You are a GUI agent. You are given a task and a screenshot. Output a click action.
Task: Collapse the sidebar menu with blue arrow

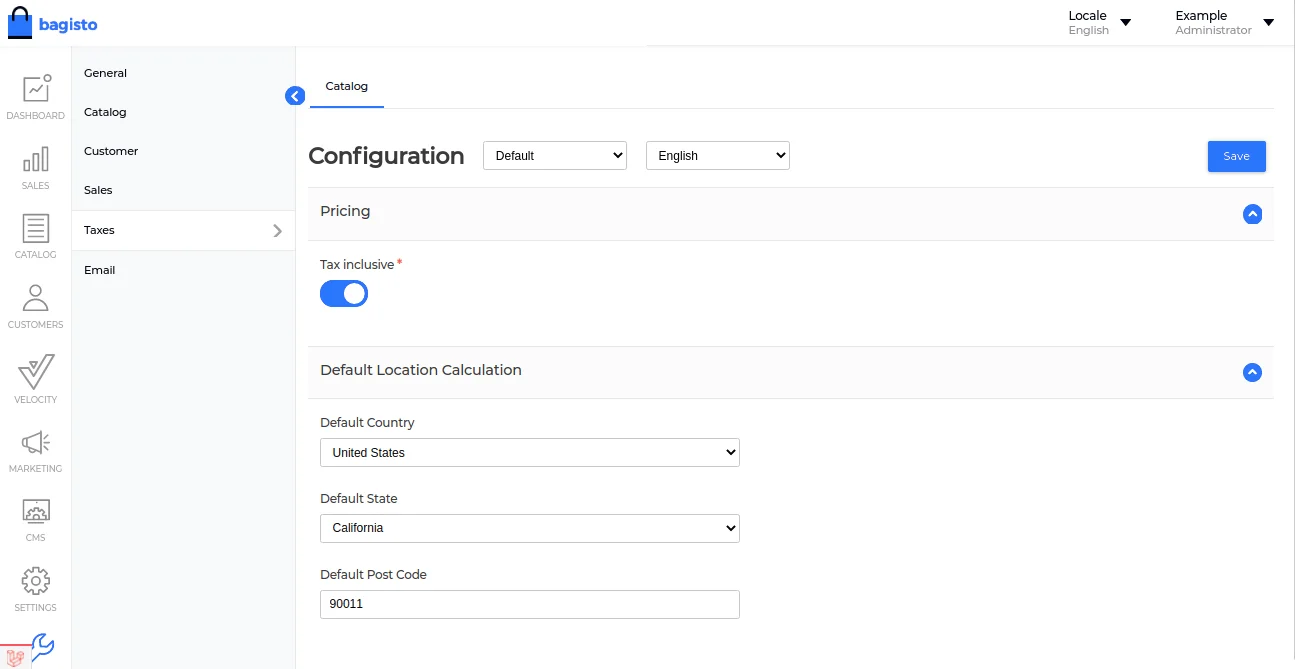[295, 96]
